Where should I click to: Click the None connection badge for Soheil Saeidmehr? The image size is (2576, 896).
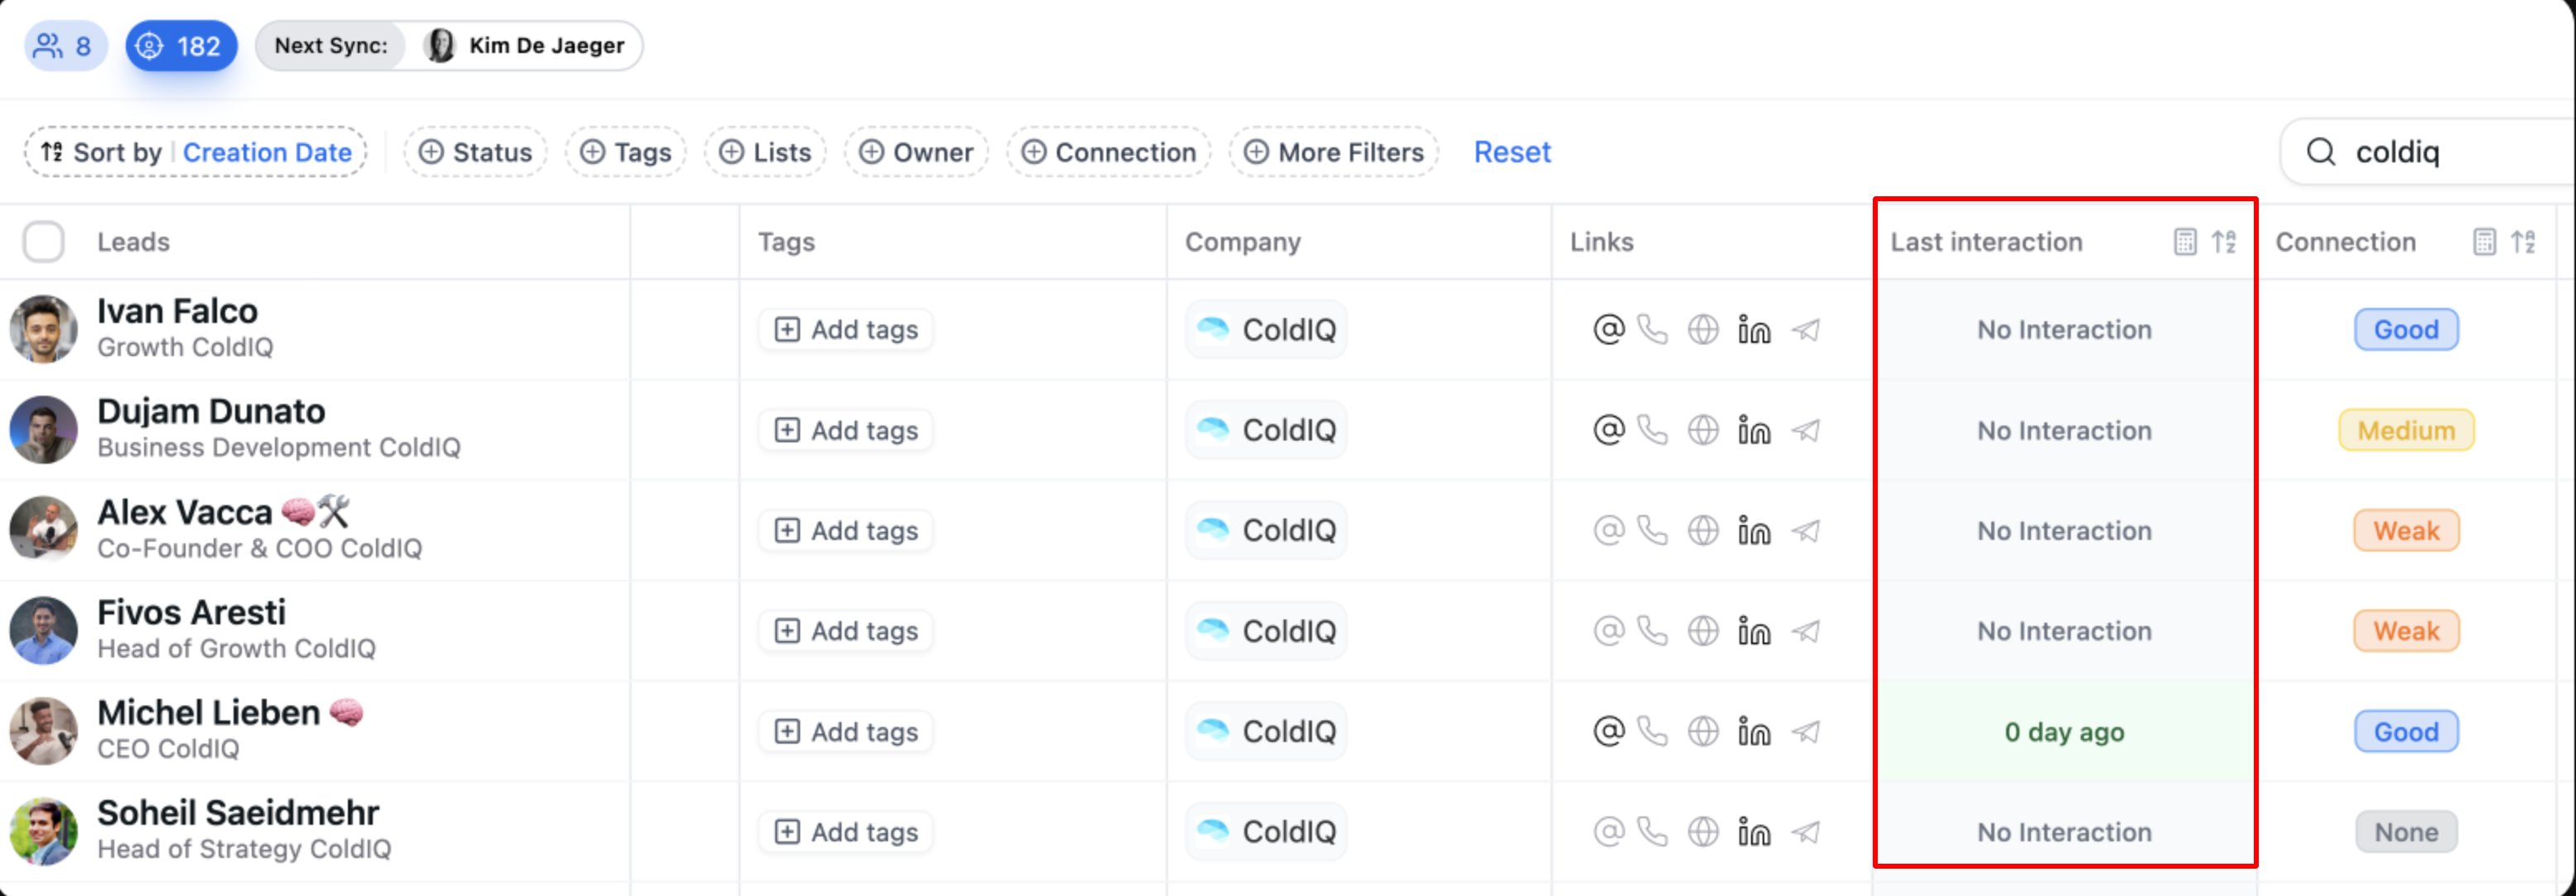pyautogui.click(x=2406, y=832)
